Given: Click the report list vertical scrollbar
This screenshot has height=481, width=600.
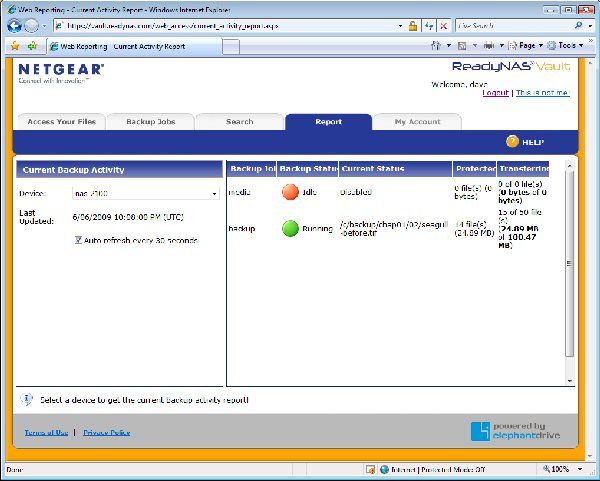Looking at the screenshot, I should [x=570, y=263].
